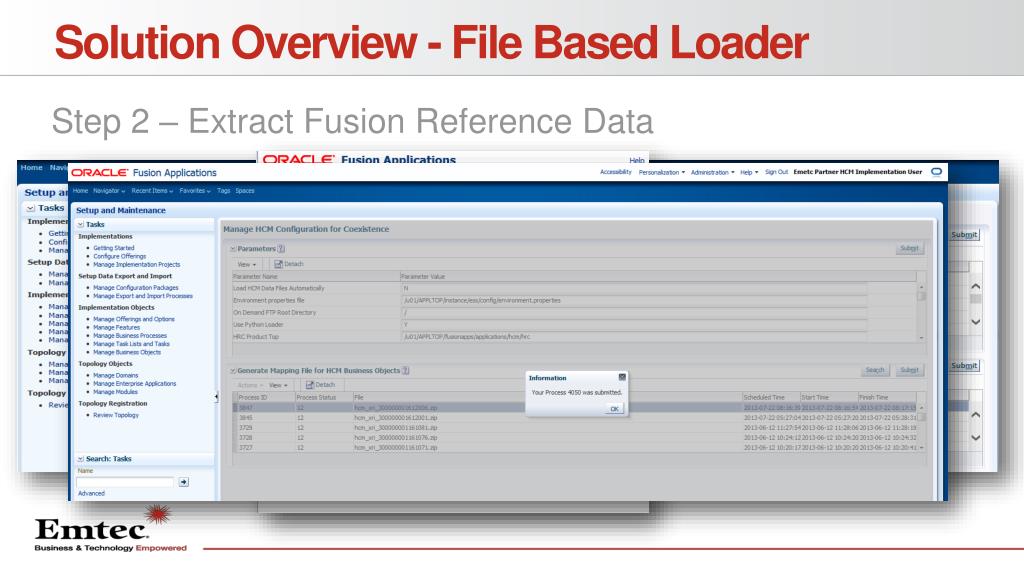Click Detach in the Generate Mapping File toolbar
The image size is (1024, 576).
(320, 385)
